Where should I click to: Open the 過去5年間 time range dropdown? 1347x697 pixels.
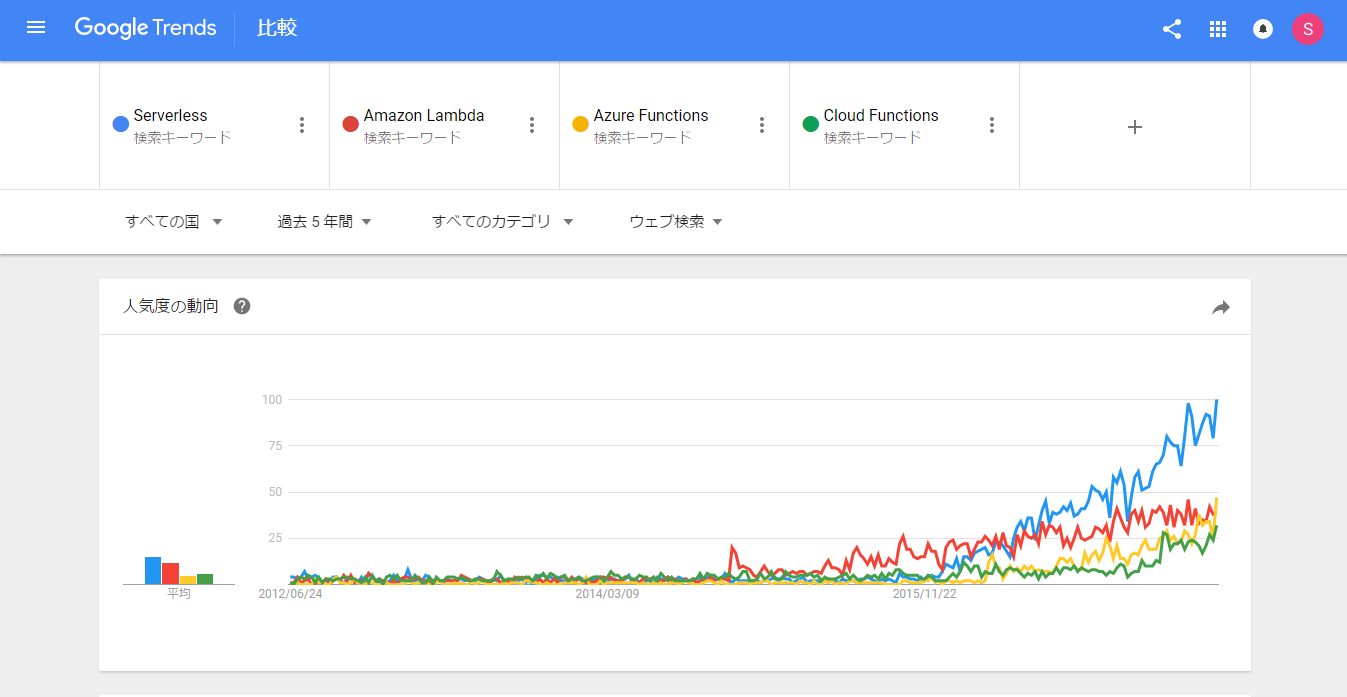tap(322, 221)
